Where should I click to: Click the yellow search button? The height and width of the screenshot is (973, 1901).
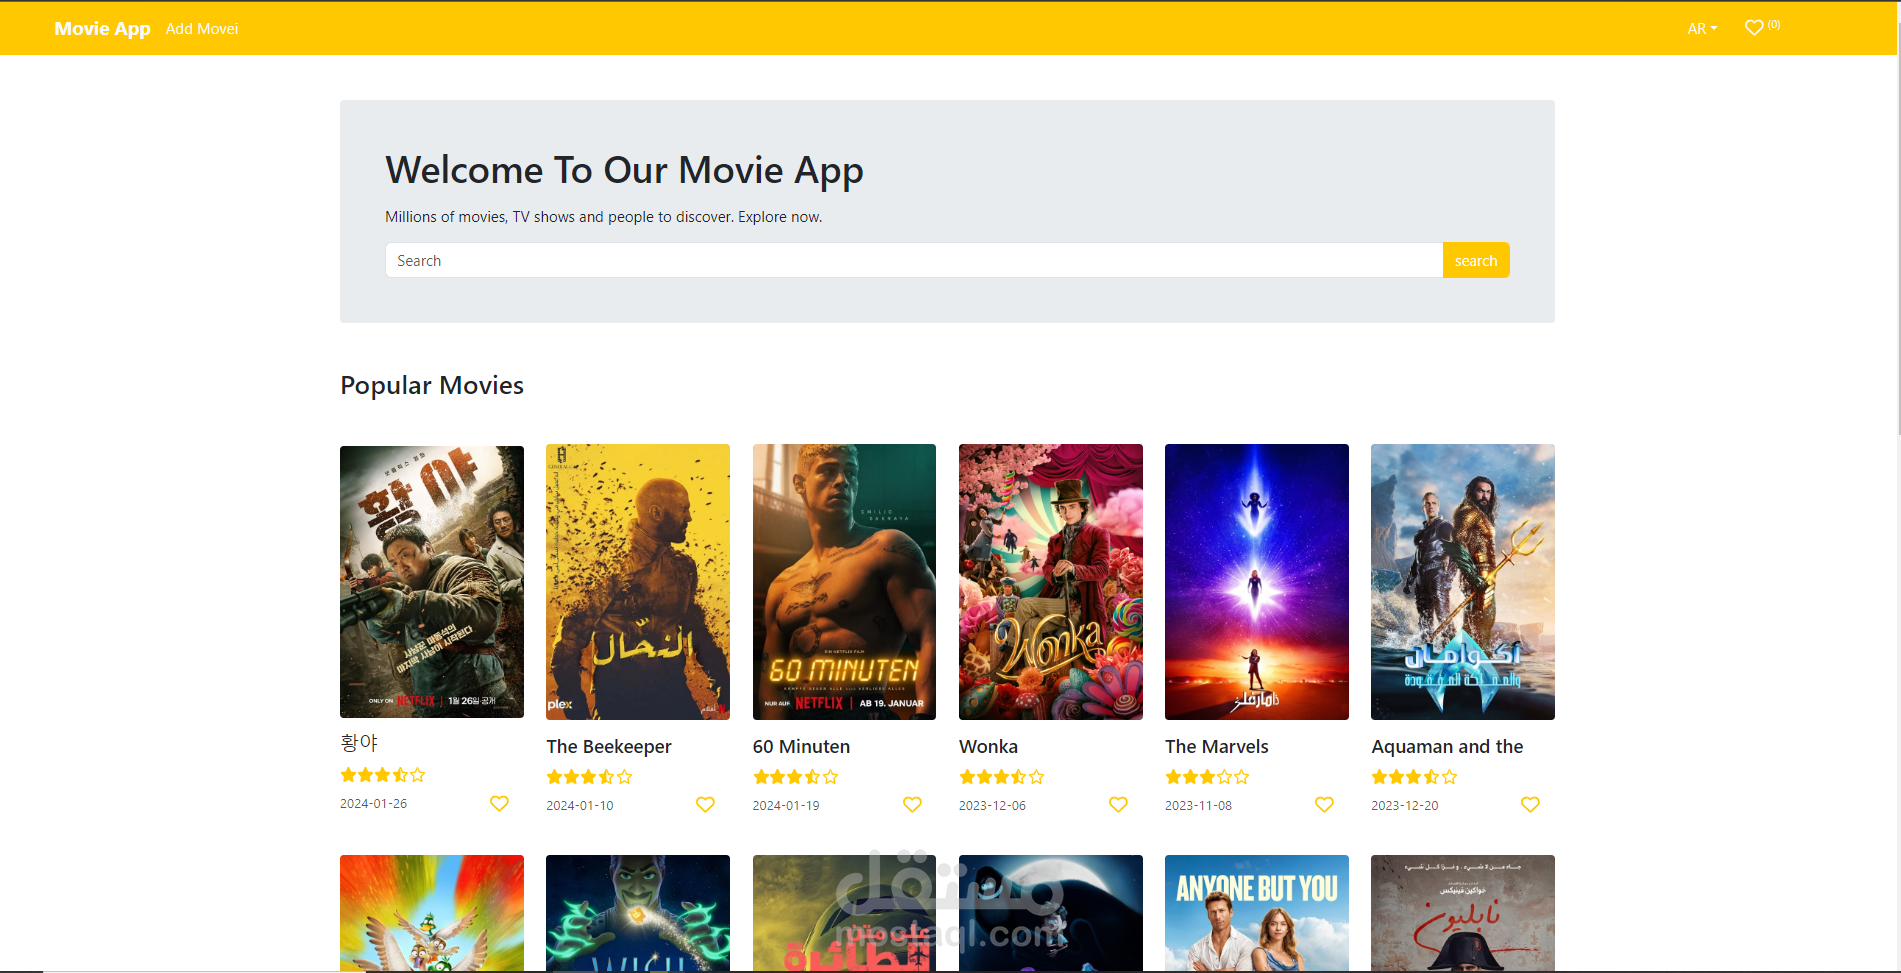pyautogui.click(x=1476, y=260)
